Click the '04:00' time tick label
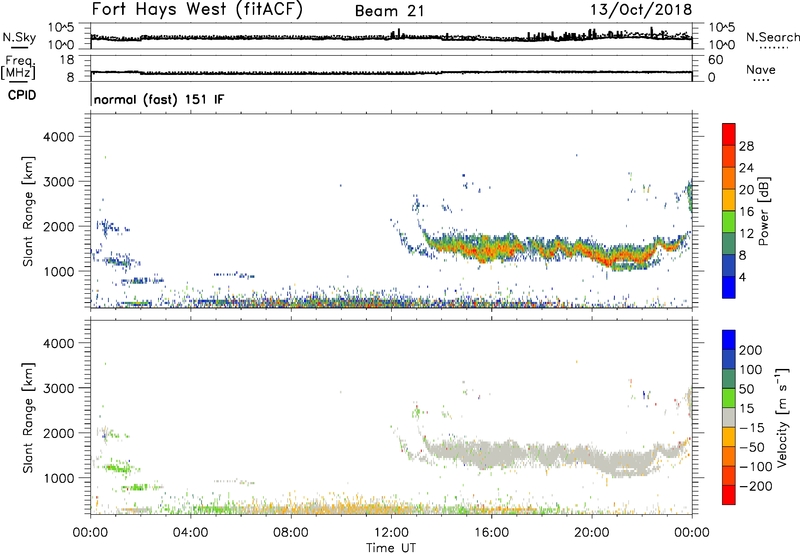800x554 pixels. pos(190,533)
